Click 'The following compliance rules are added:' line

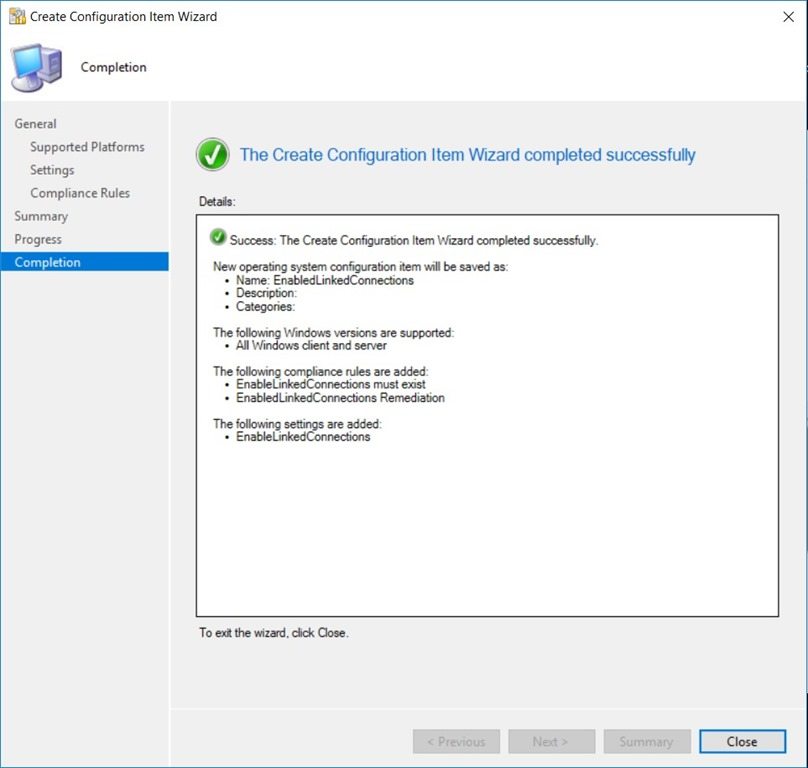click(x=321, y=372)
